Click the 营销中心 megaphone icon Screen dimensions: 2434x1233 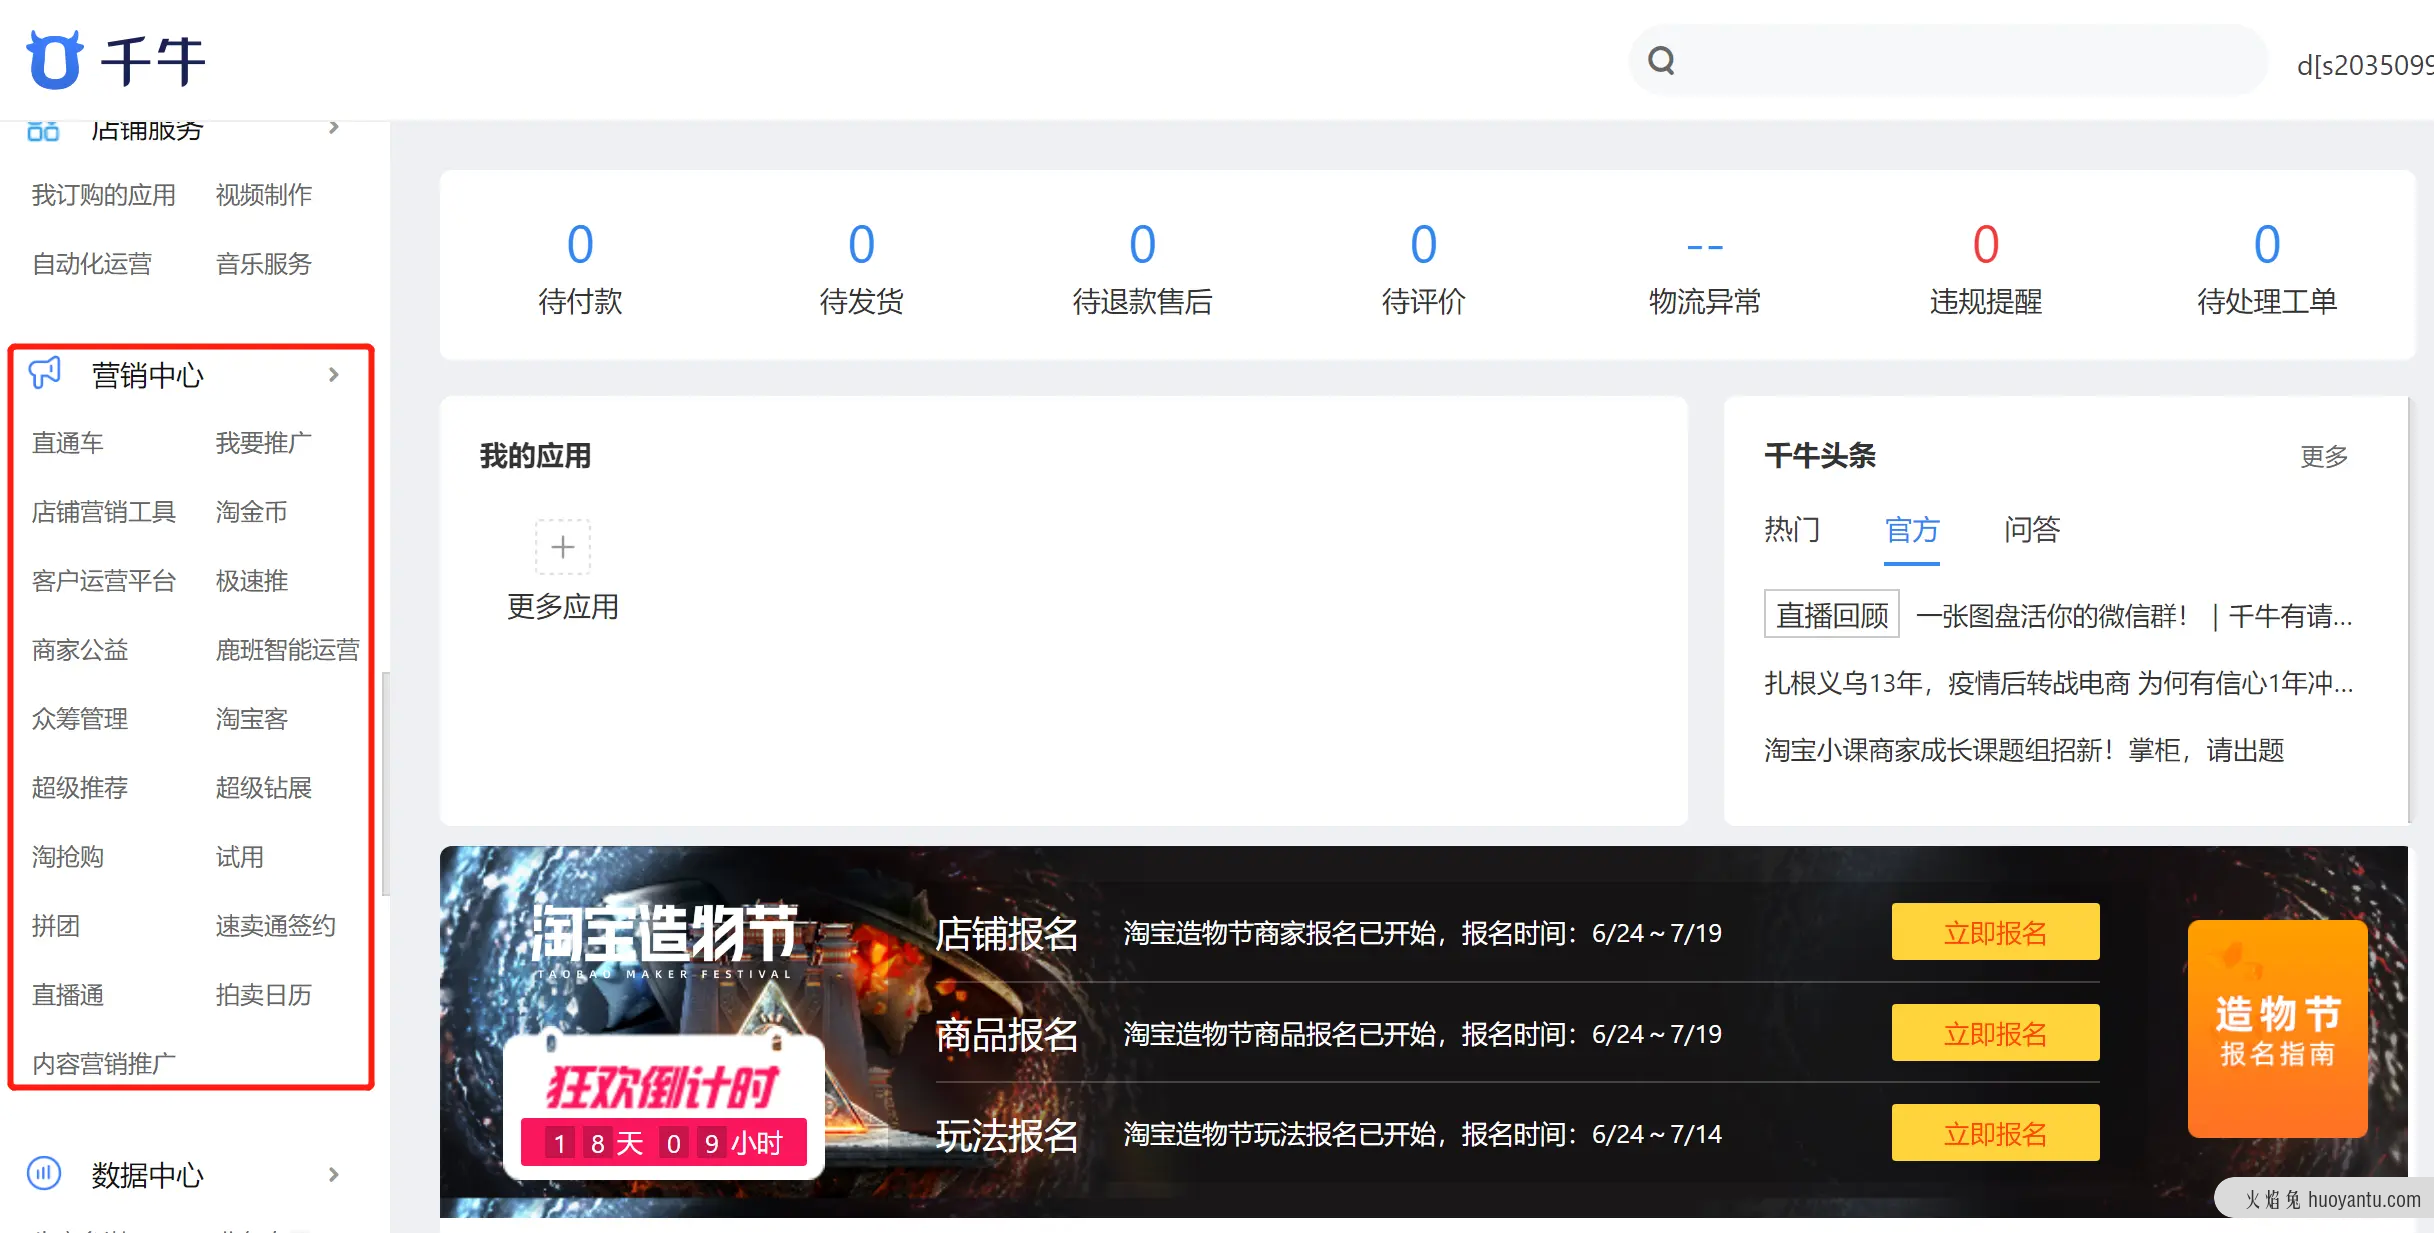tap(45, 373)
